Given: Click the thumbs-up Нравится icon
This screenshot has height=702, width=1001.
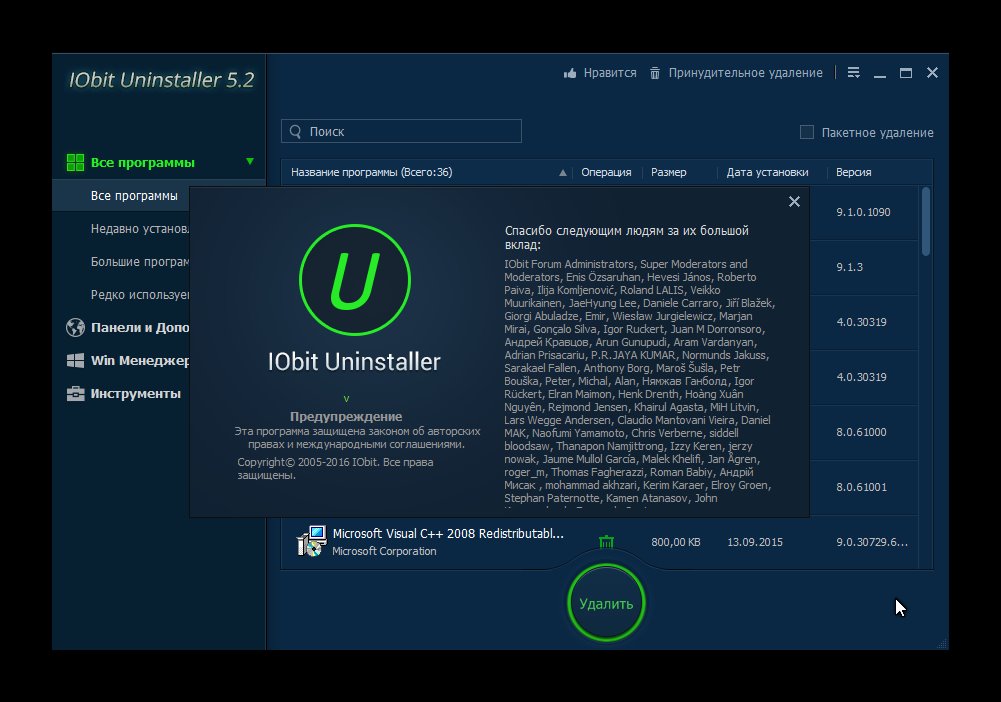Looking at the screenshot, I should click(570, 73).
